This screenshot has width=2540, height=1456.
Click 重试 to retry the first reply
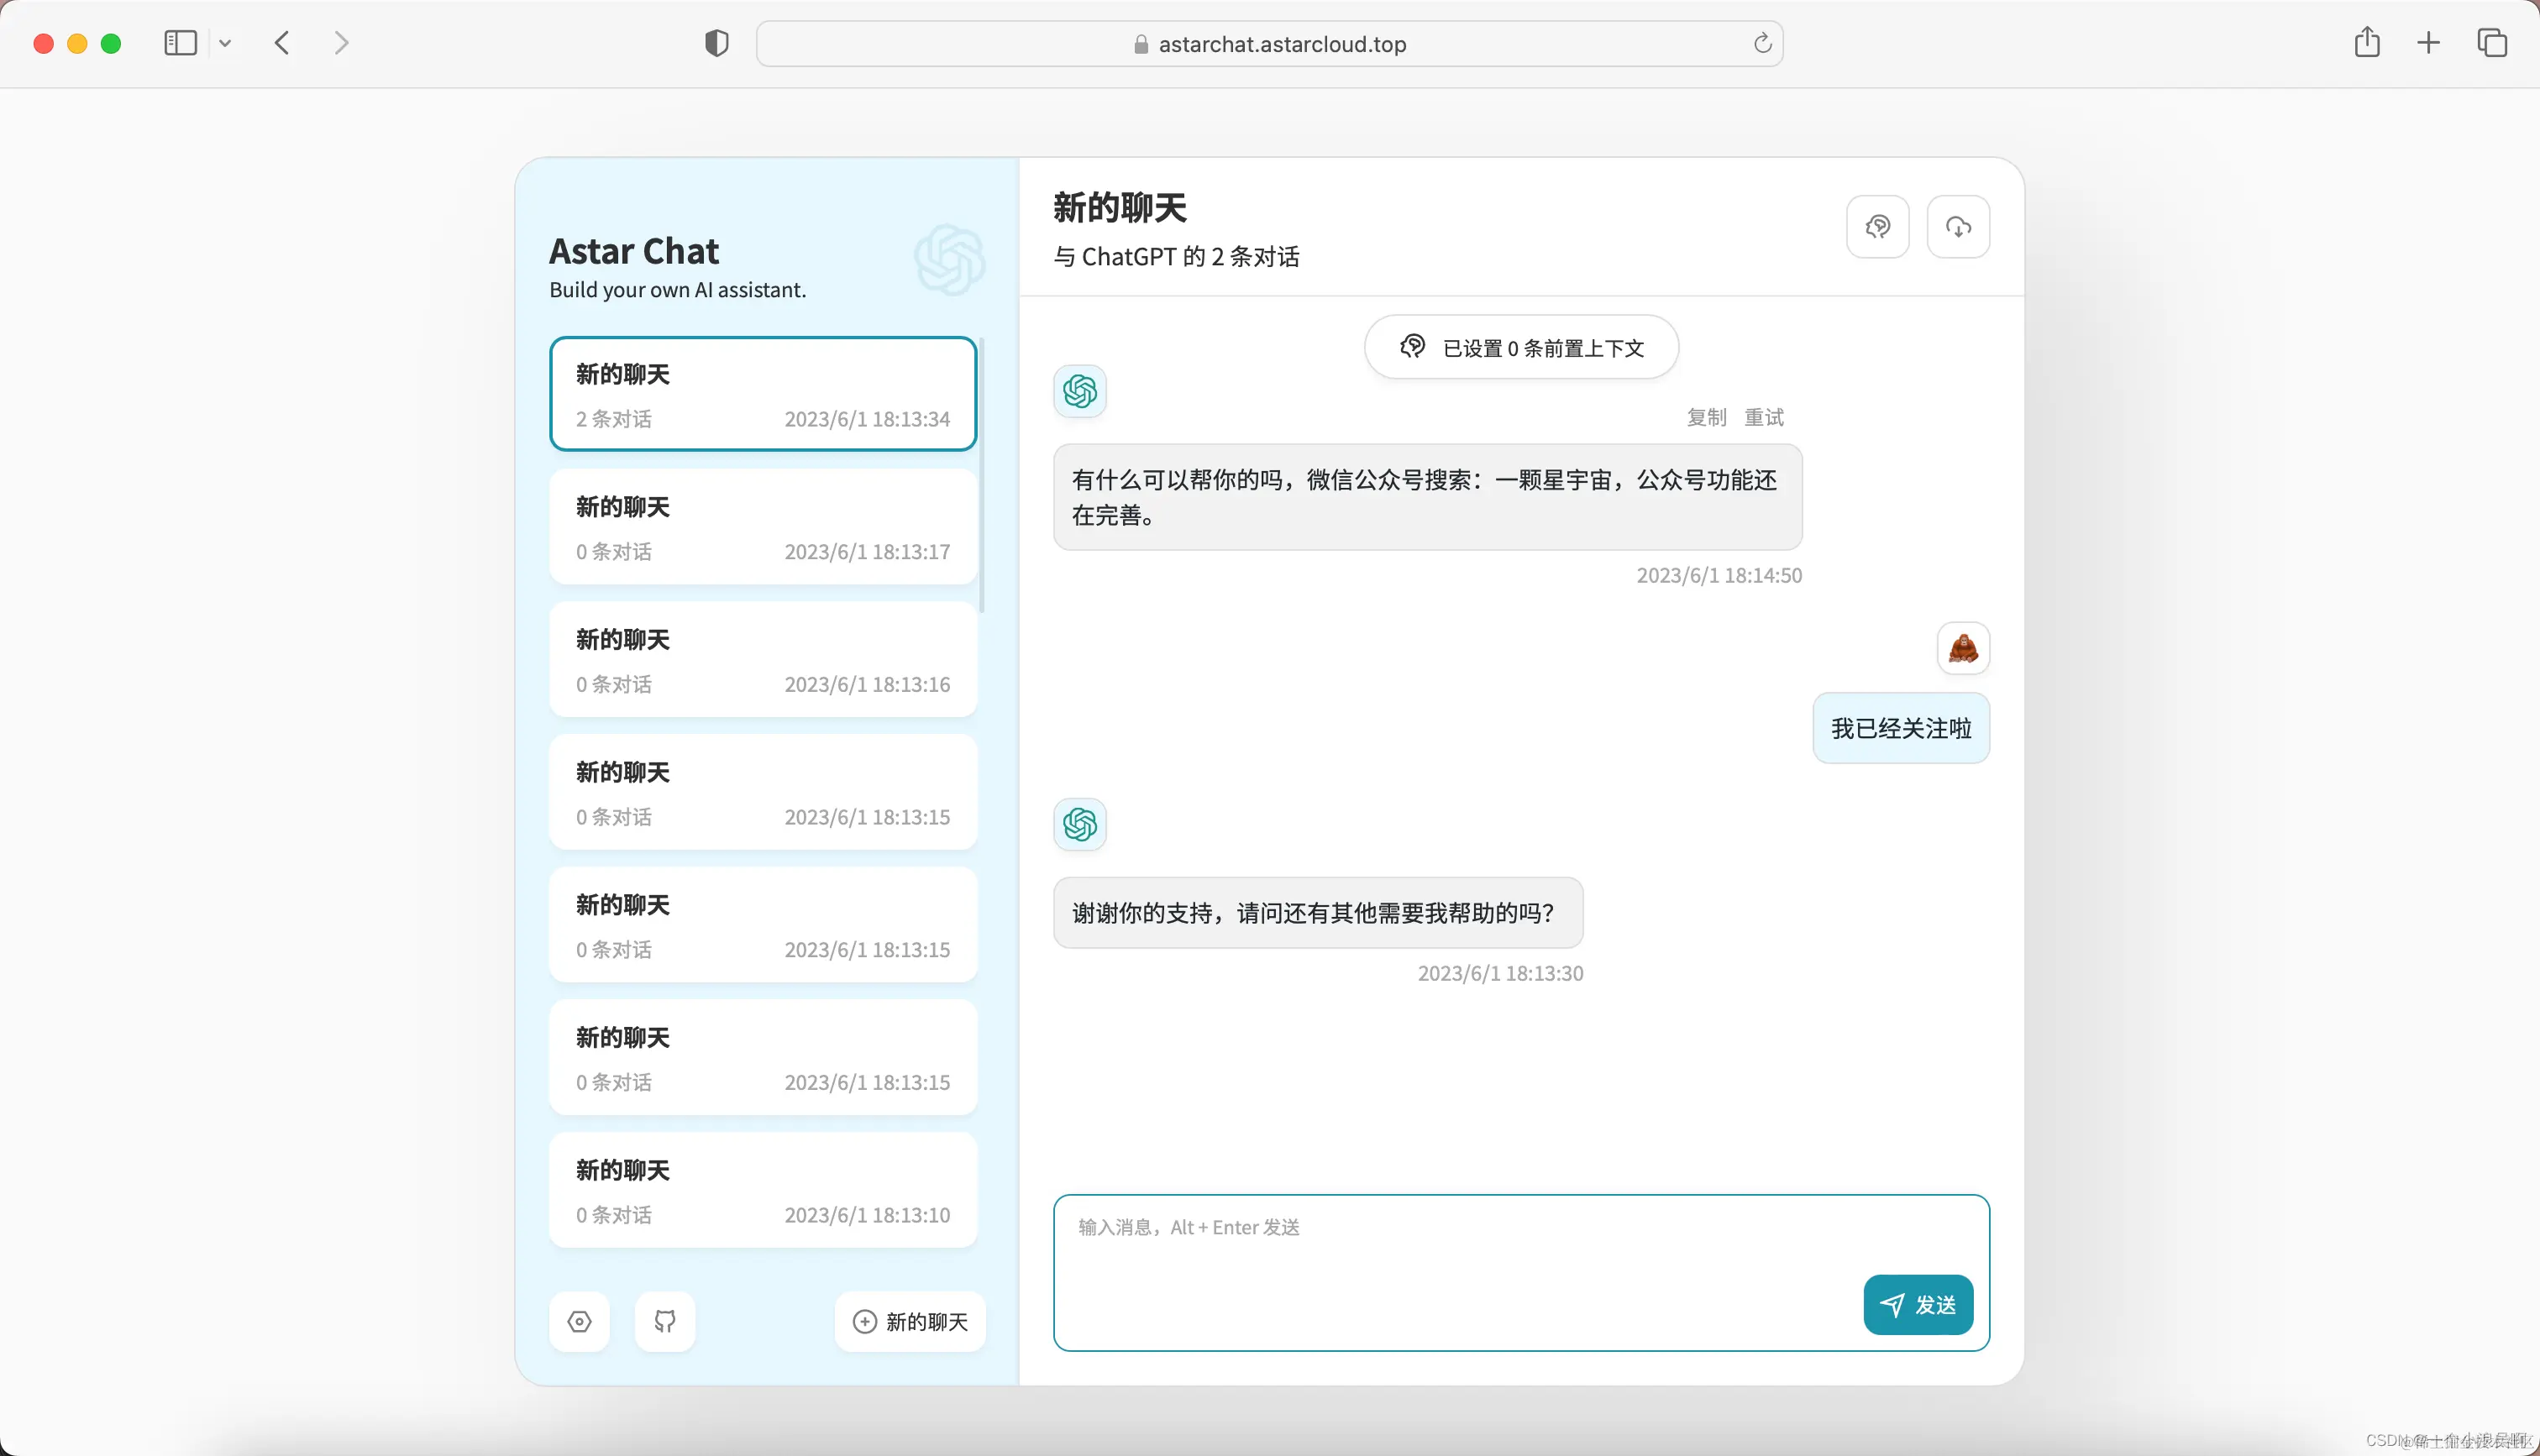pyautogui.click(x=1764, y=417)
